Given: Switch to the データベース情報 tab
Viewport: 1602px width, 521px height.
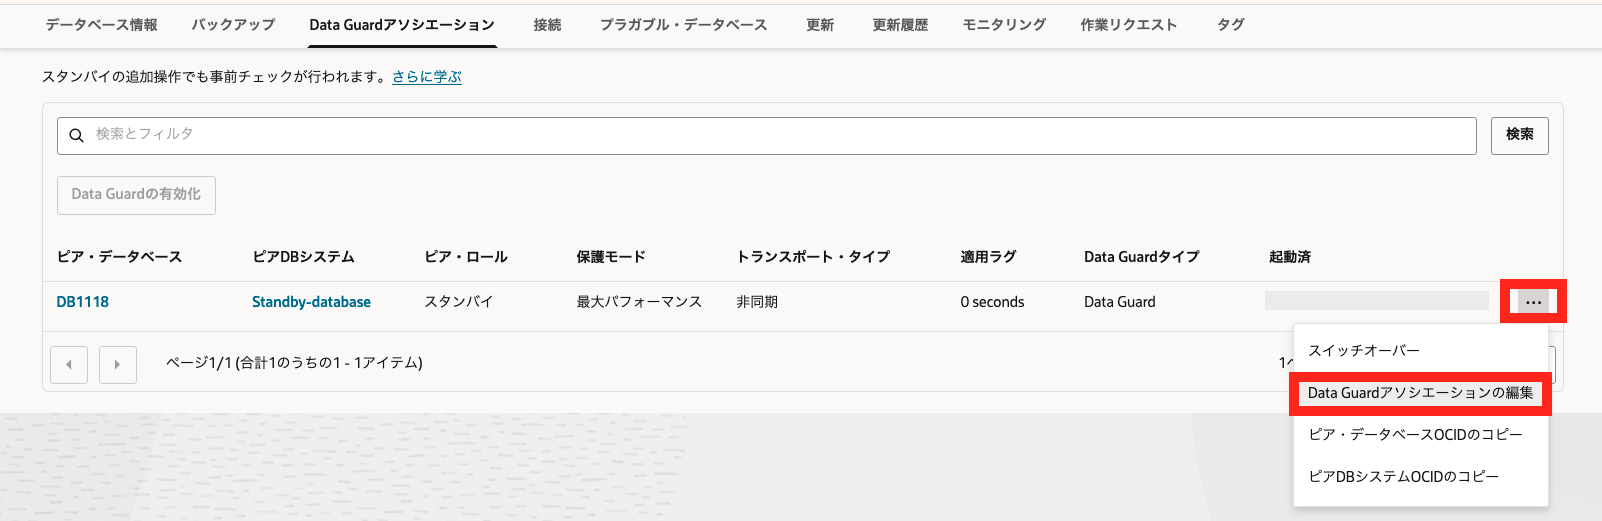Looking at the screenshot, I should point(101,25).
